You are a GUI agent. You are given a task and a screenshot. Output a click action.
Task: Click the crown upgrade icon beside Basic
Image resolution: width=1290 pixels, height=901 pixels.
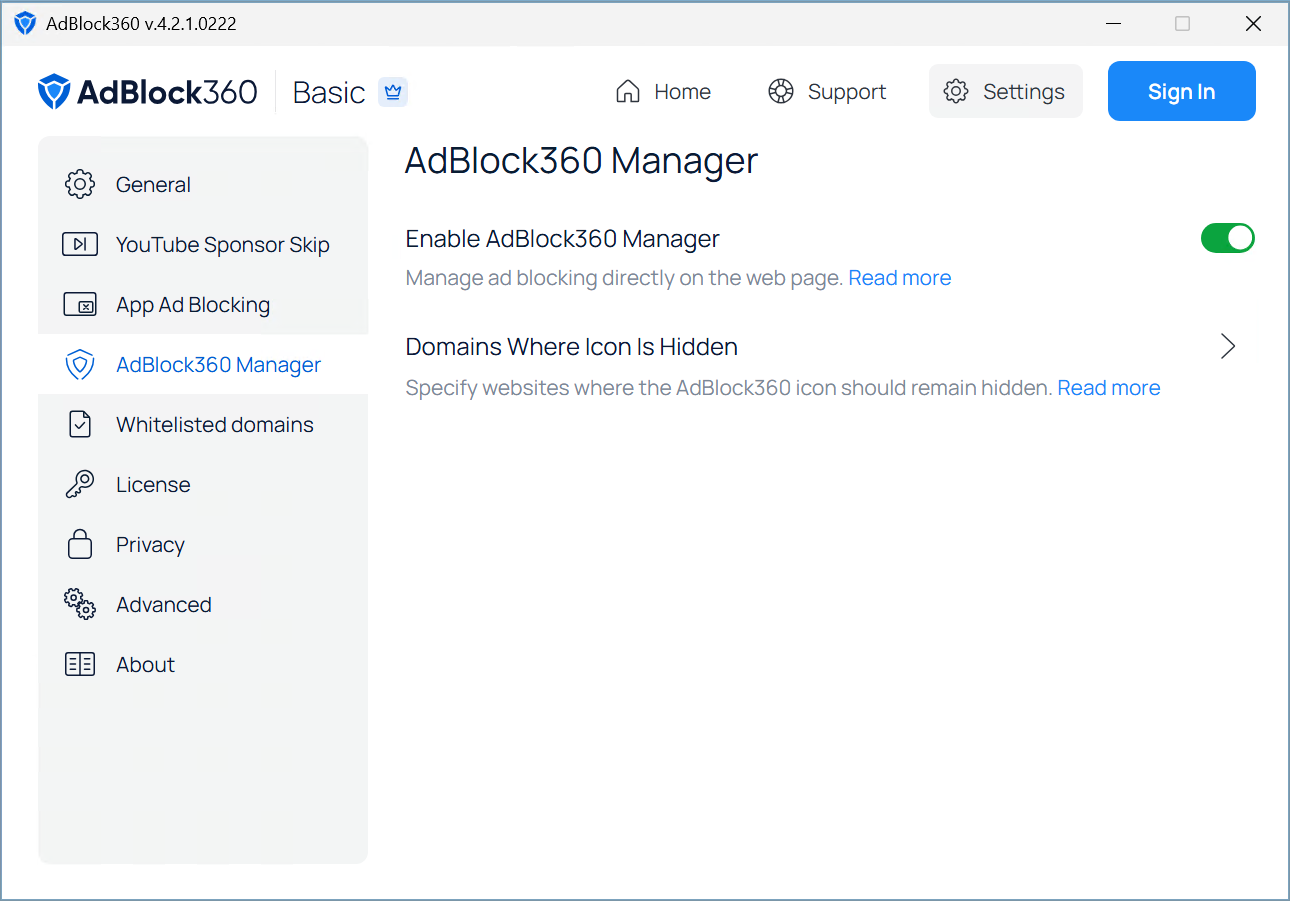tap(393, 92)
